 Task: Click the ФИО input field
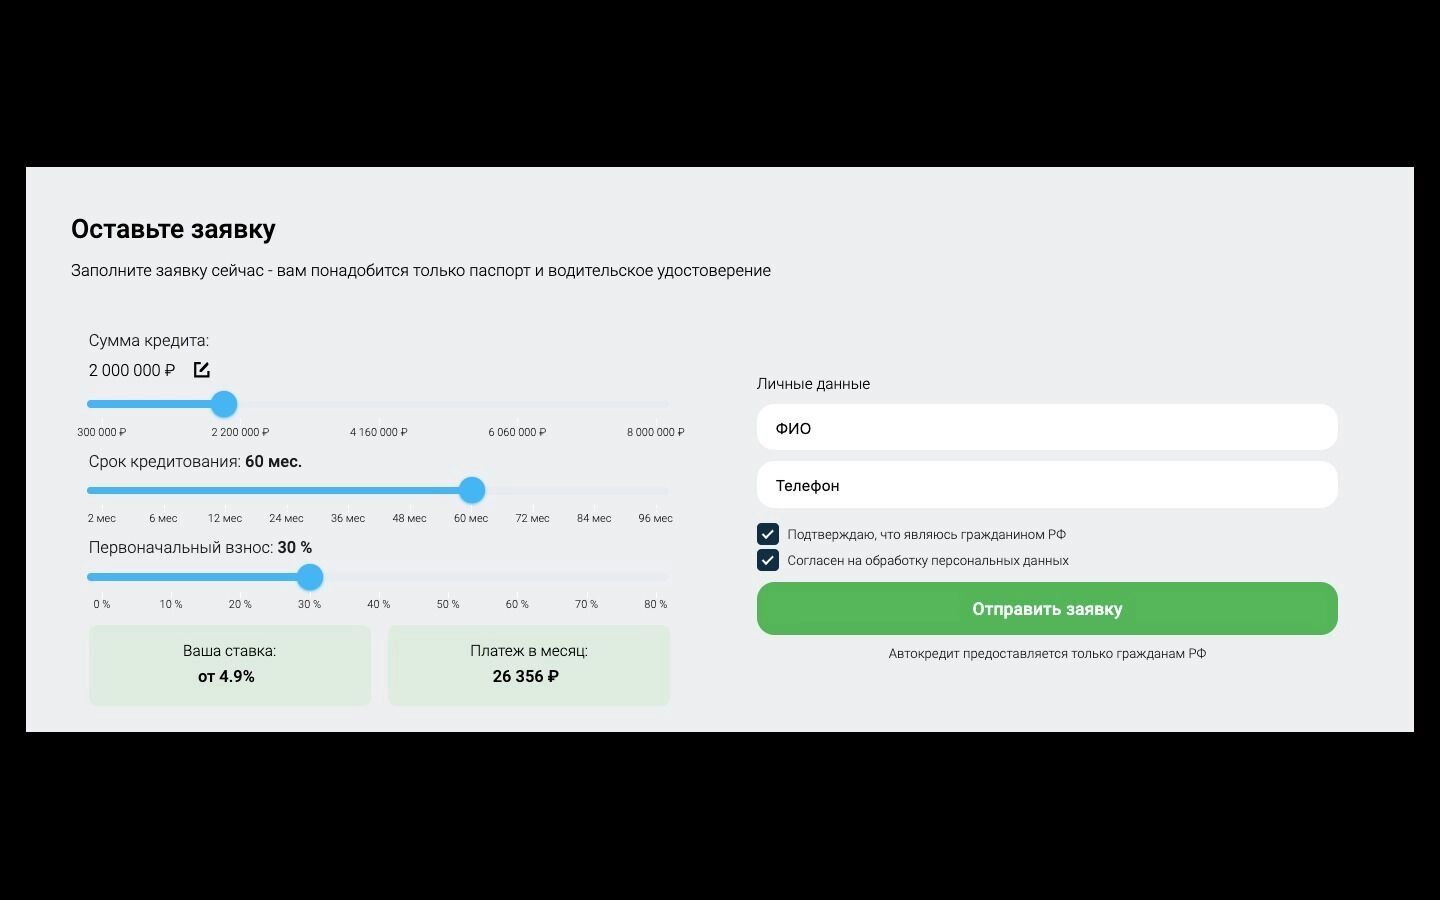[1046, 428]
